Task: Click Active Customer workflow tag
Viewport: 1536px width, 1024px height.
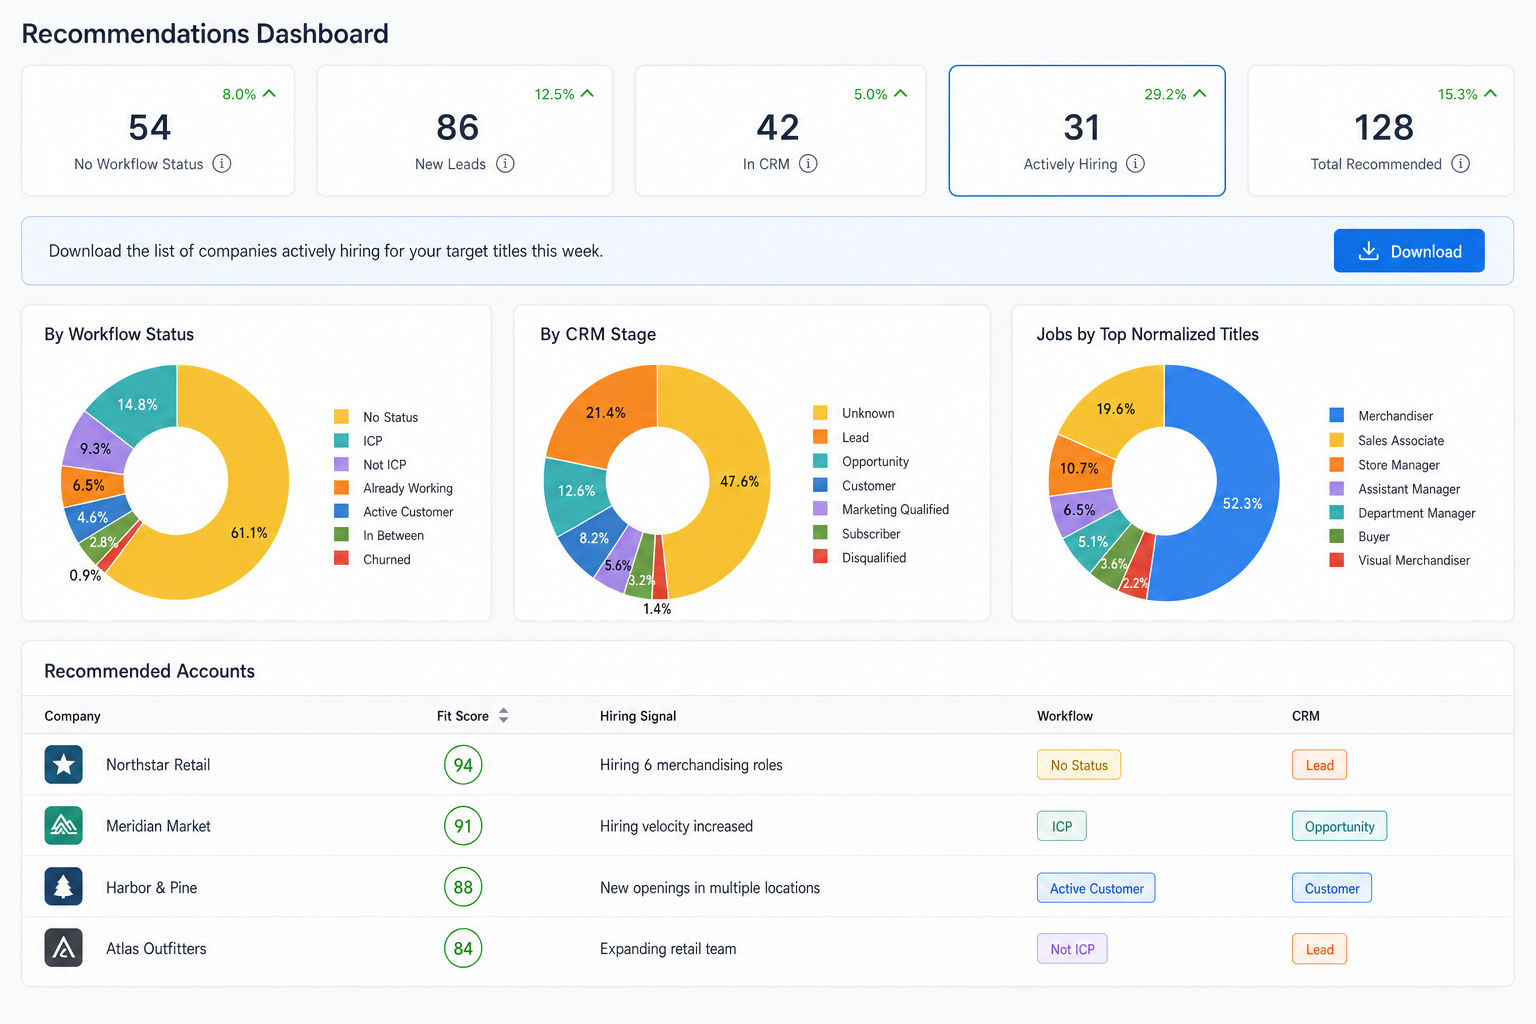Action: point(1096,888)
